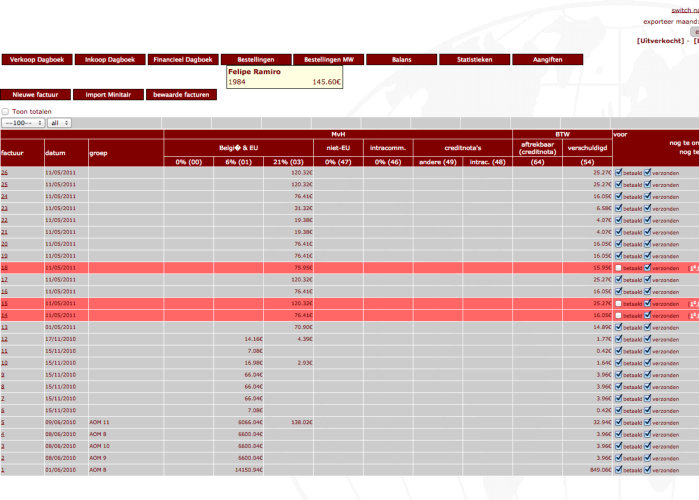The width and height of the screenshot is (699, 500).
Task: Uncheck verzonden for invoice 15
Action: point(648,303)
